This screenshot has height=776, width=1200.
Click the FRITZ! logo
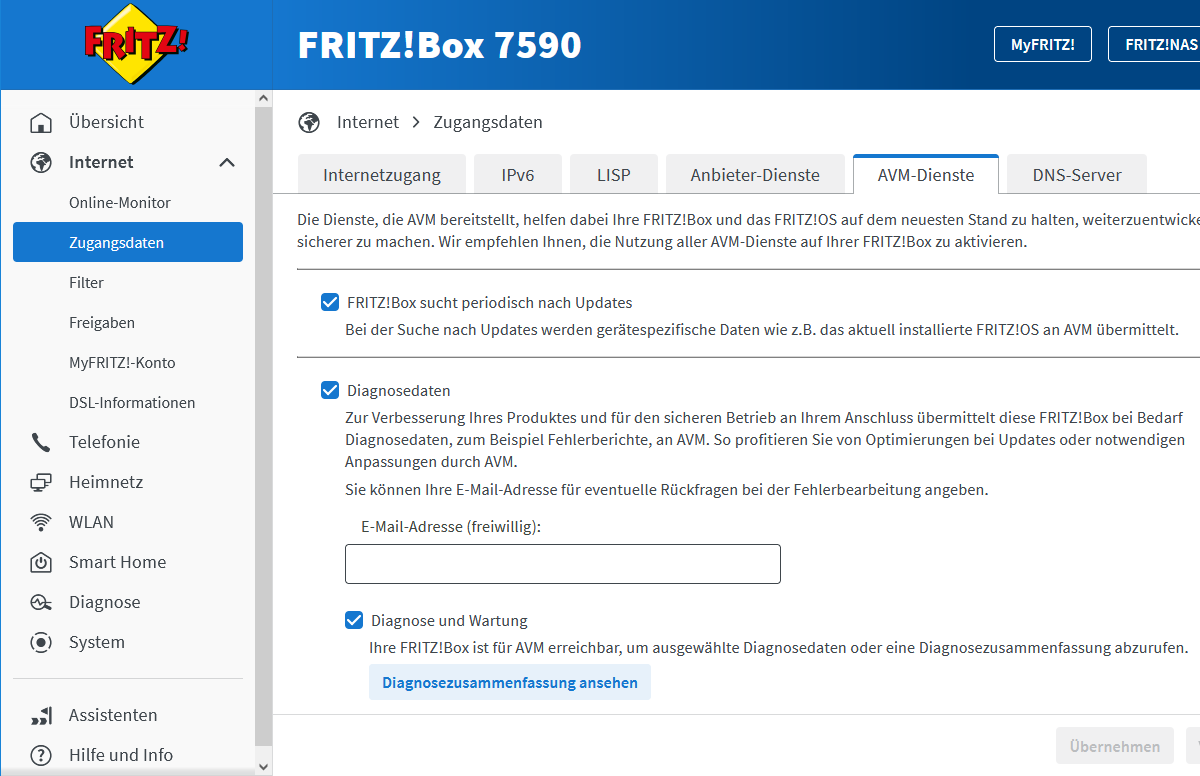[x=136, y=45]
